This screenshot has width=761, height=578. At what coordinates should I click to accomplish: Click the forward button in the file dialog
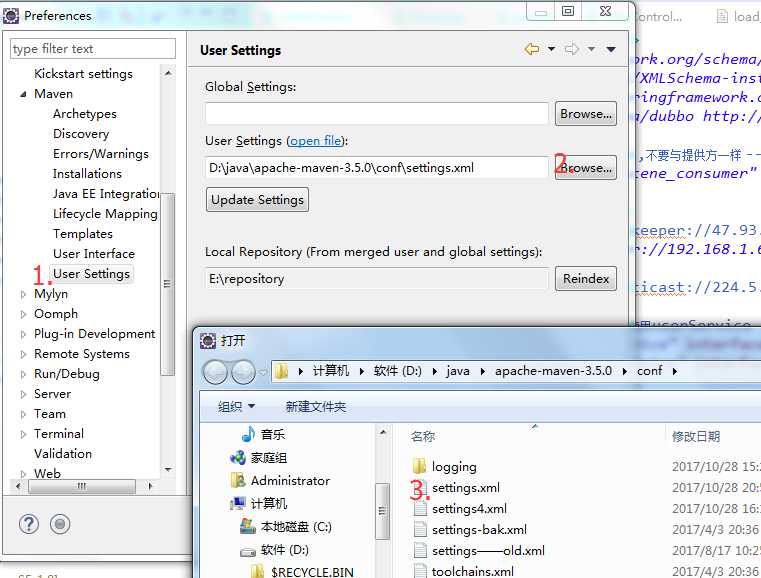pos(243,372)
